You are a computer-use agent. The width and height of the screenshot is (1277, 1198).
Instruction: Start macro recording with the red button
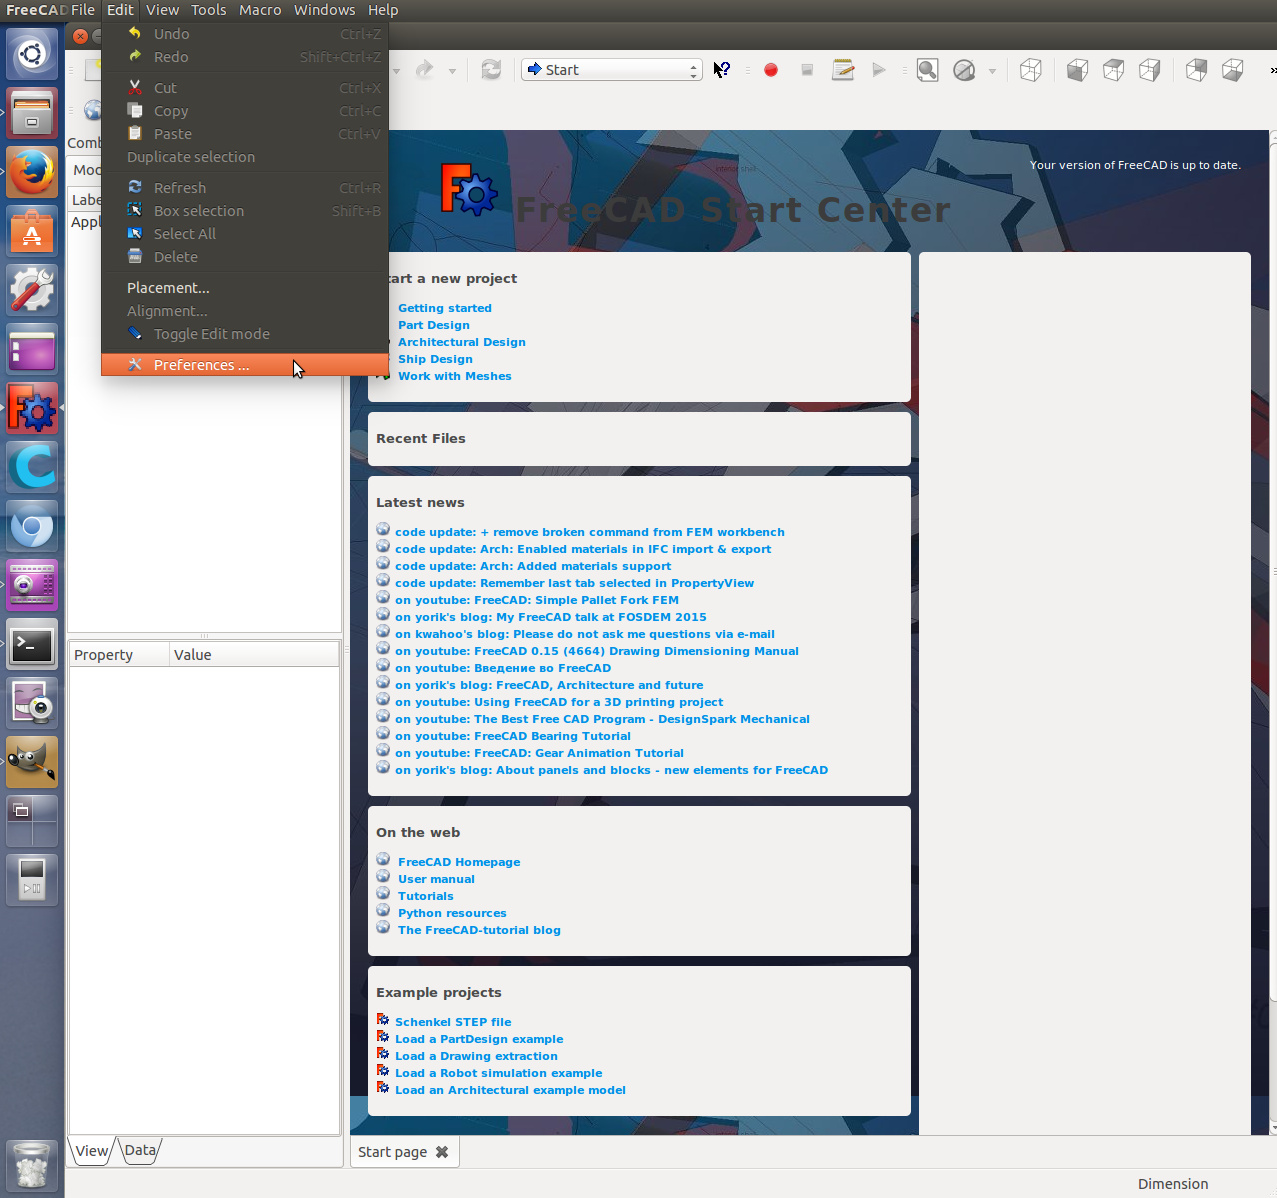click(x=771, y=70)
